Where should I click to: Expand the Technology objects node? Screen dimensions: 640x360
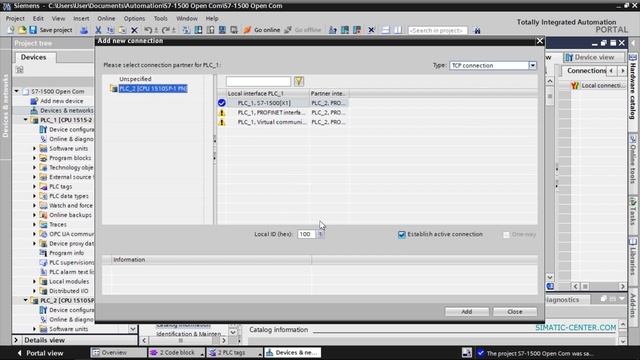pyautogui.click(x=34, y=167)
